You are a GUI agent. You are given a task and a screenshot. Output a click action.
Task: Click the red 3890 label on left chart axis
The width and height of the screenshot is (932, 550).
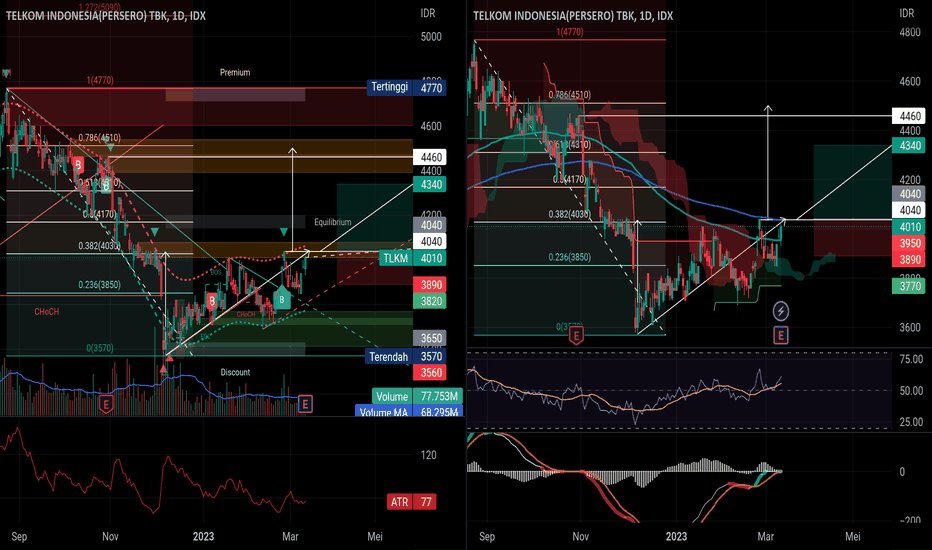pos(430,285)
